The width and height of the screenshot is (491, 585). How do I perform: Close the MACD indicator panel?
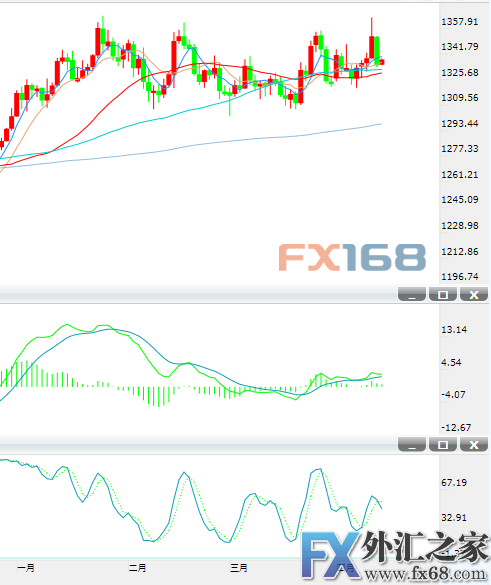point(474,294)
